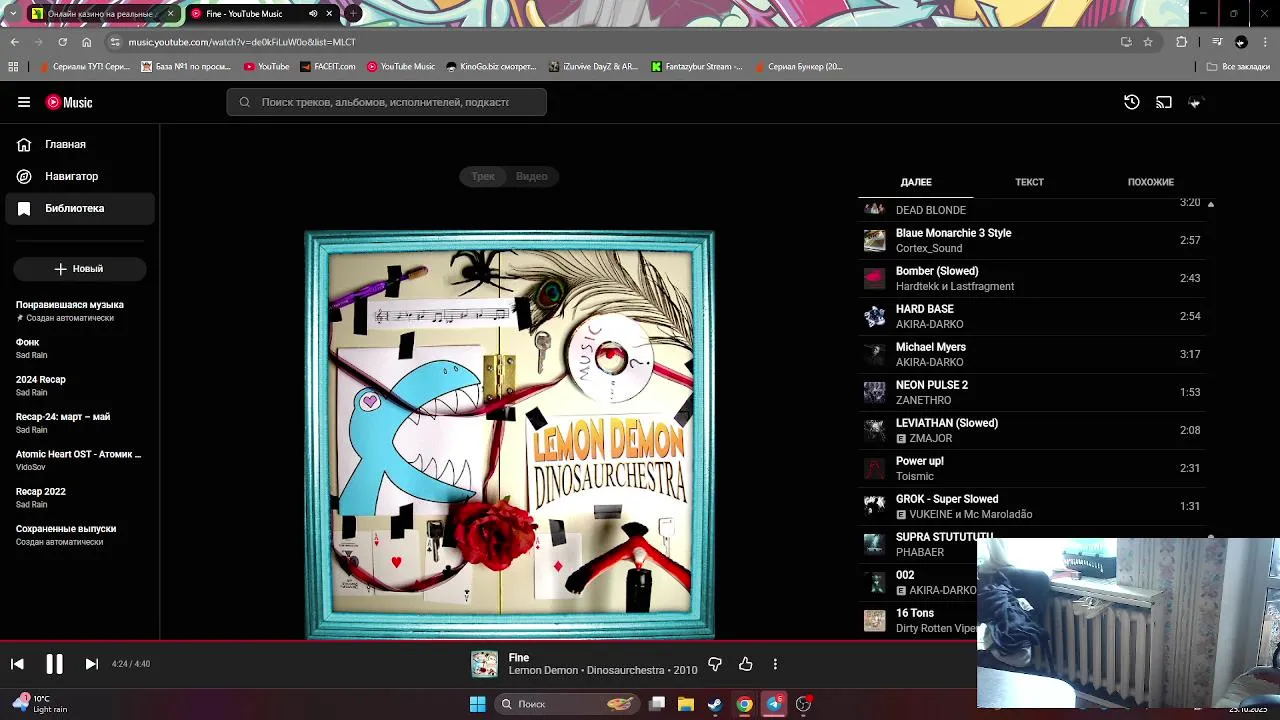This screenshot has height=720, width=1280.
Task: Open Навигатор in sidebar
Action: point(79,177)
